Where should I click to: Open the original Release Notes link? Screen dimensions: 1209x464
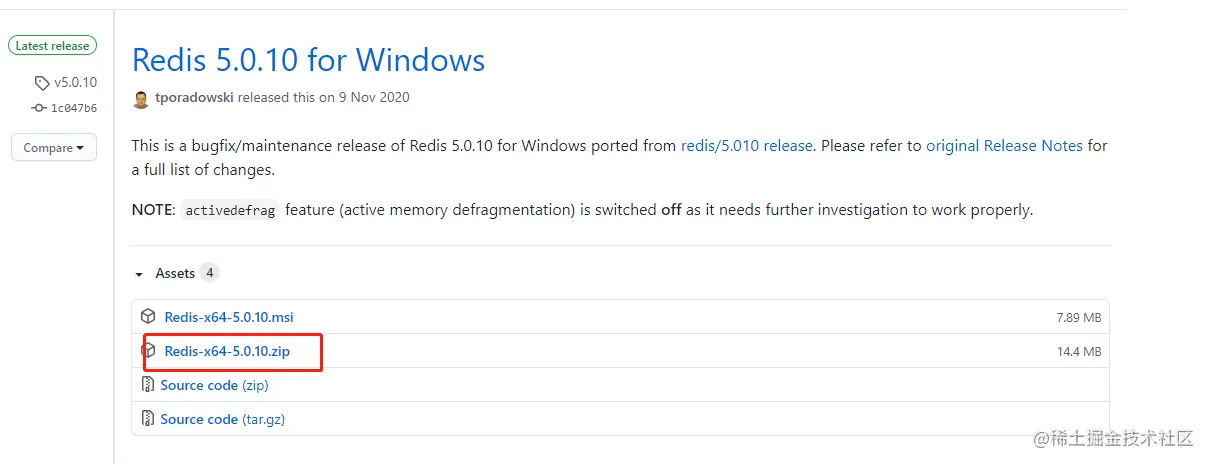(1004, 146)
